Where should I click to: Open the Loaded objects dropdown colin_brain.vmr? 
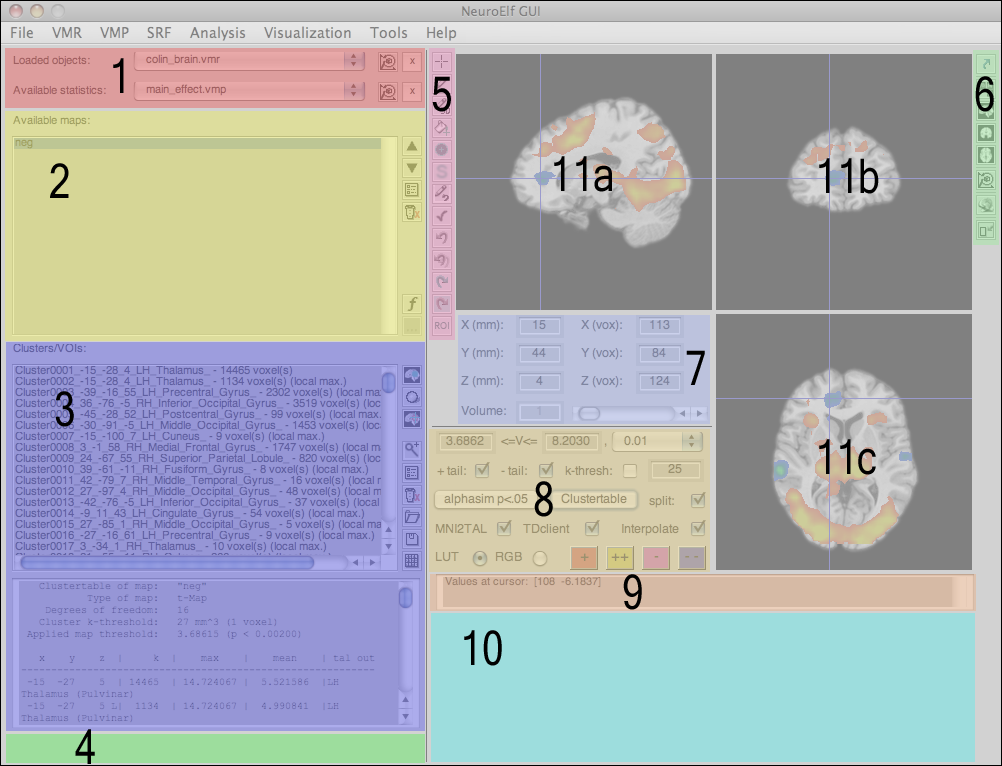click(x=250, y=61)
